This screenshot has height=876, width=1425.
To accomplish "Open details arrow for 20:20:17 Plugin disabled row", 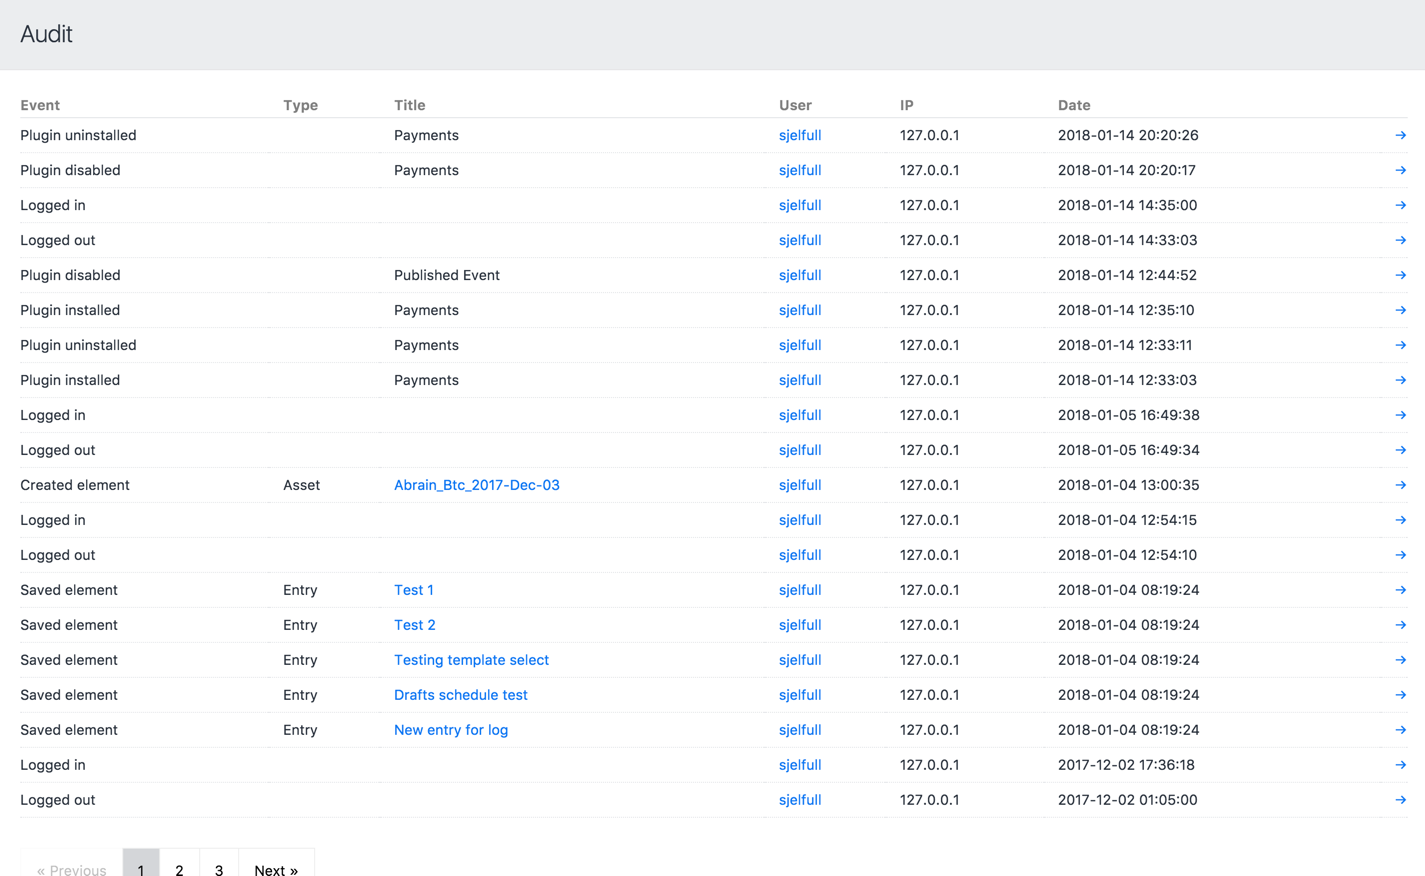I will [x=1400, y=170].
